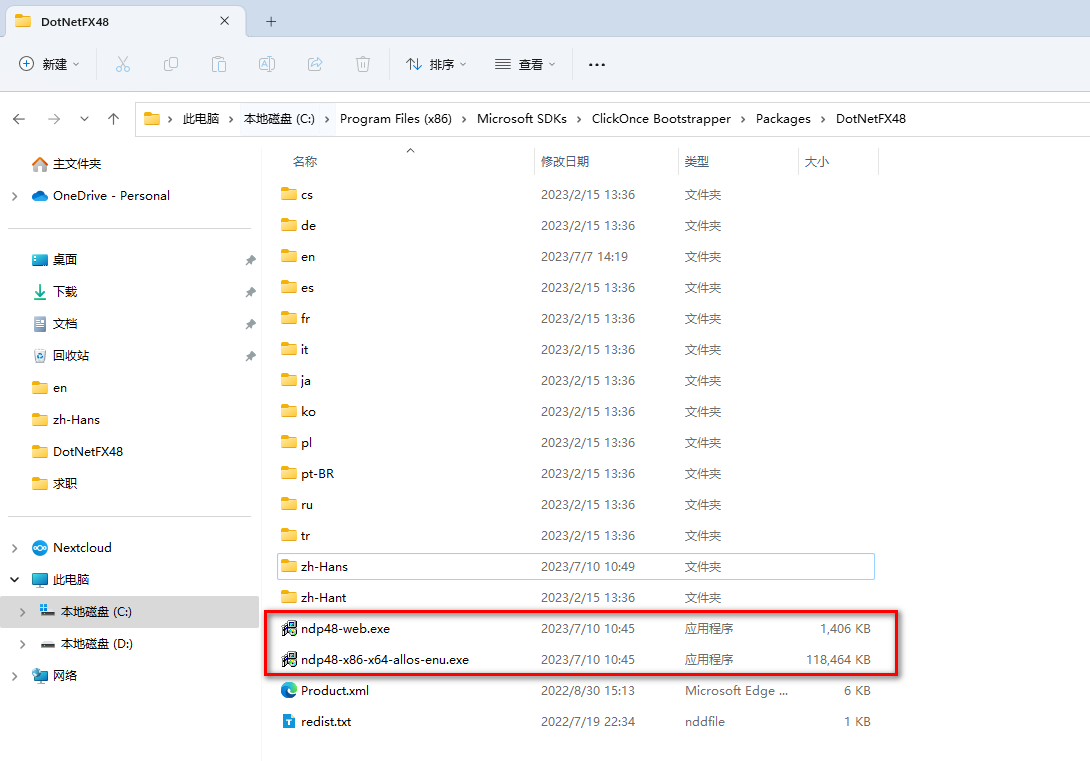Select the zh-Hant folder icon
Screen dimensions: 1090x761
pos(288,596)
